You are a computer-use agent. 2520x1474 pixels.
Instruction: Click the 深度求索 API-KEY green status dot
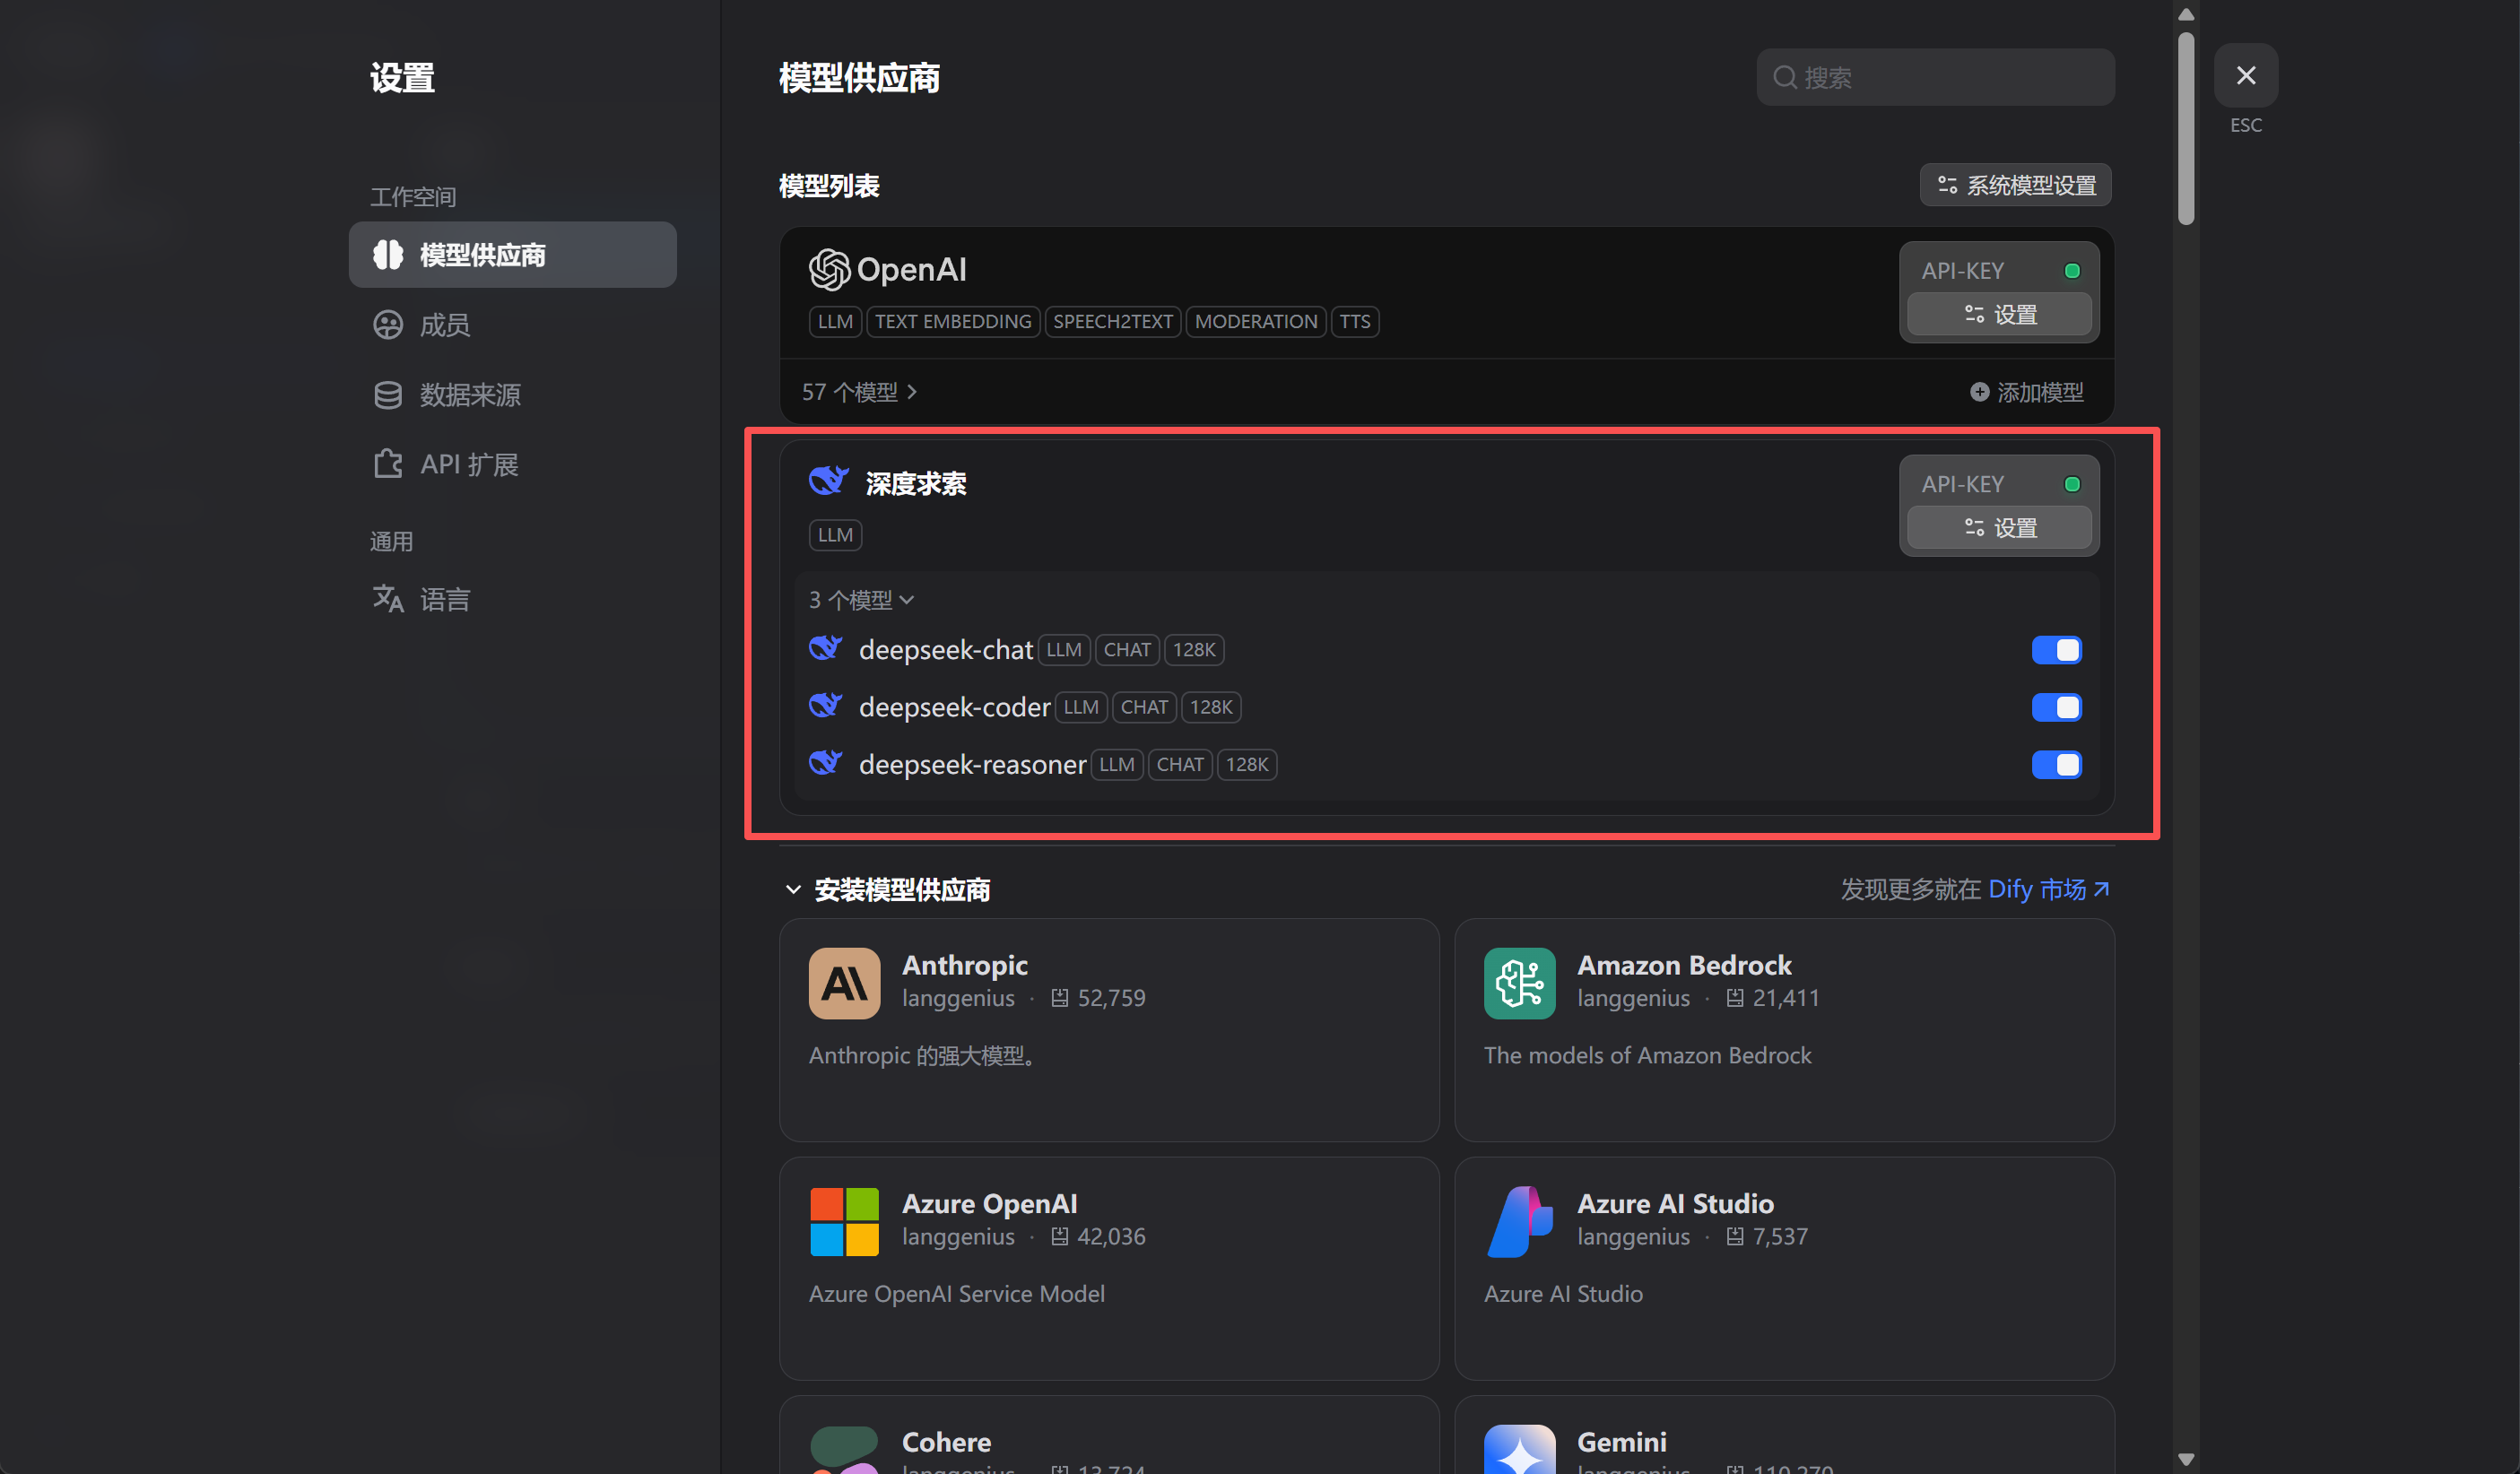(x=2072, y=483)
